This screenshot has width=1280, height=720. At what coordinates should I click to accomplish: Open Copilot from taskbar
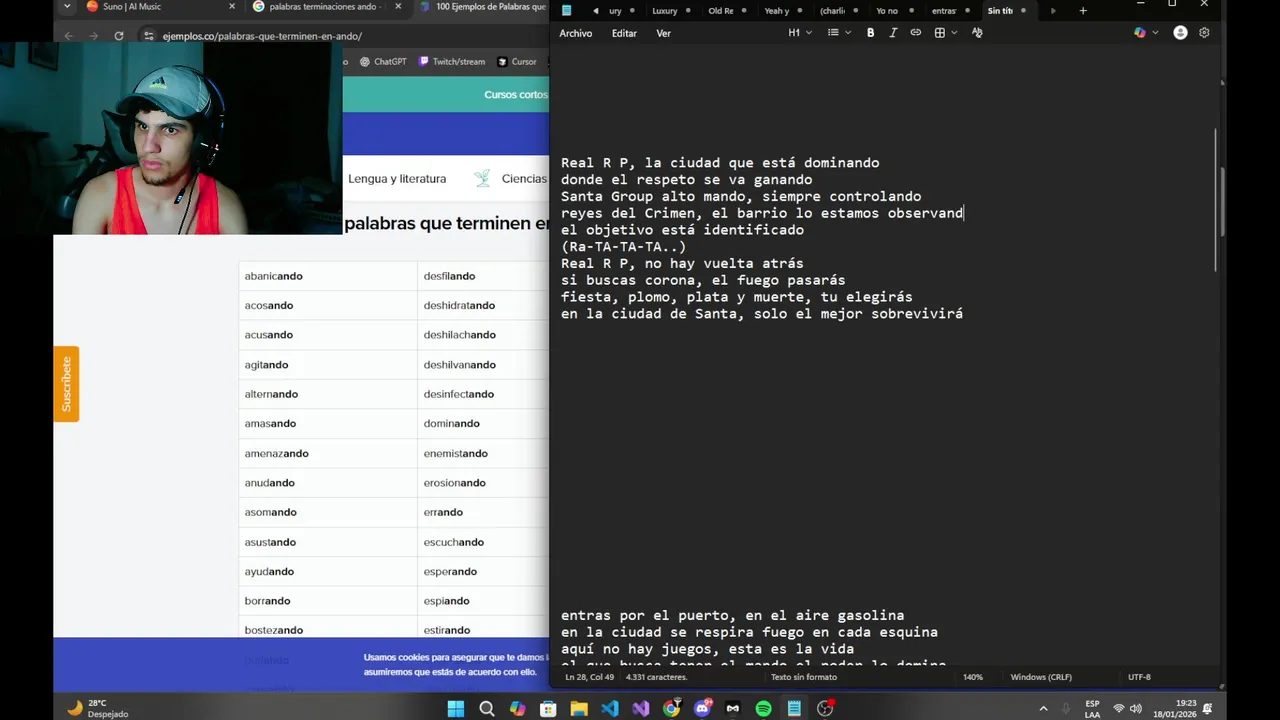coord(517,709)
